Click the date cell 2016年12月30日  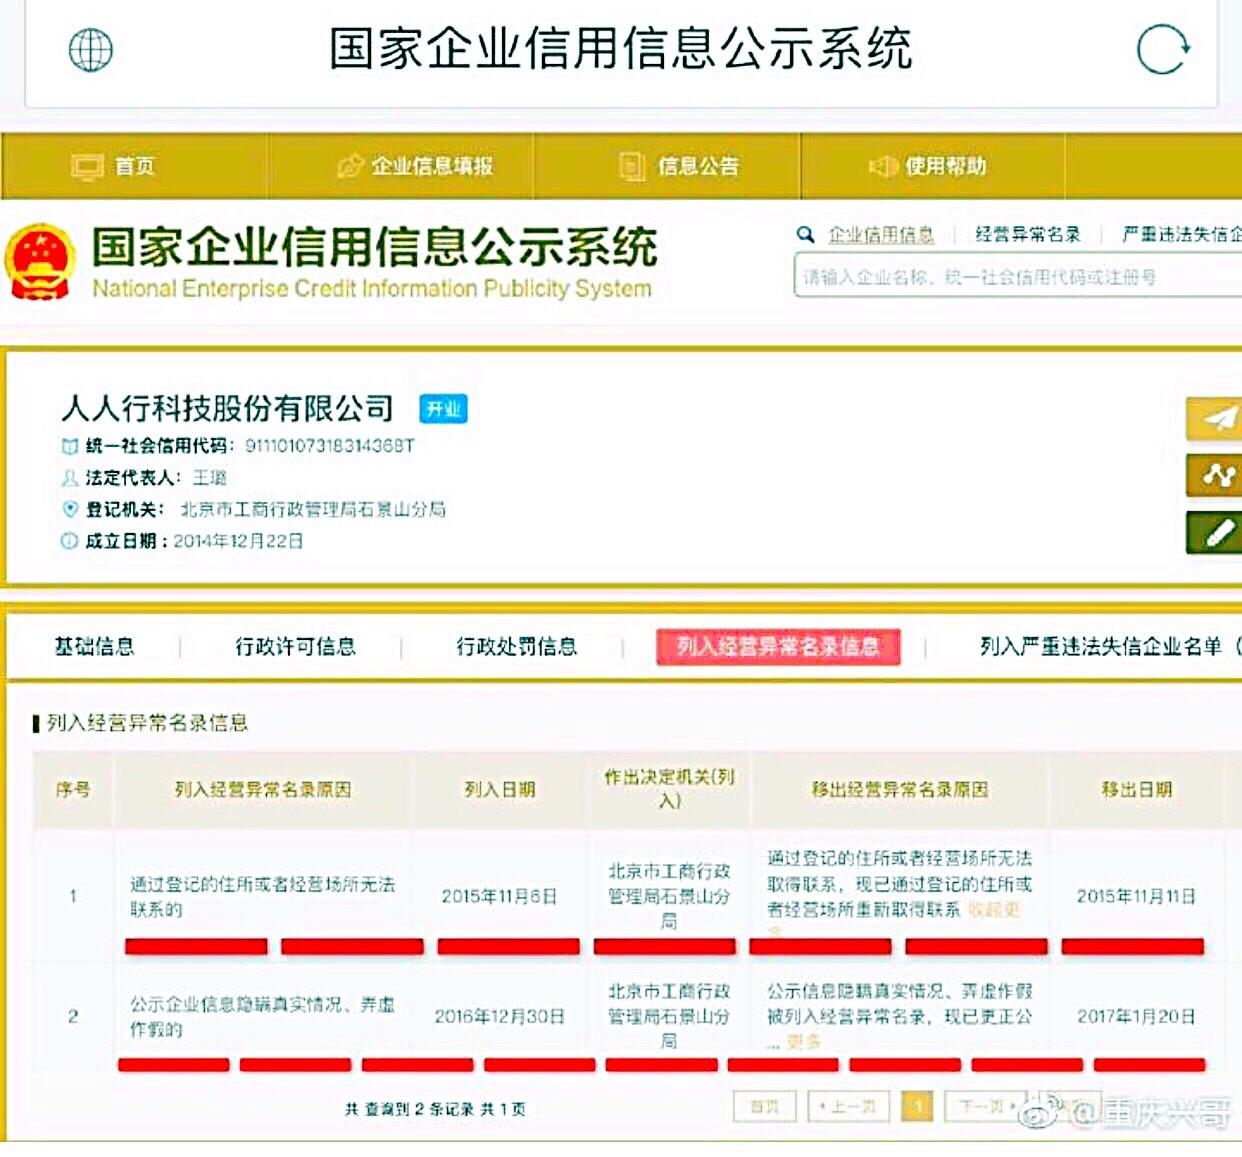(x=500, y=1017)
